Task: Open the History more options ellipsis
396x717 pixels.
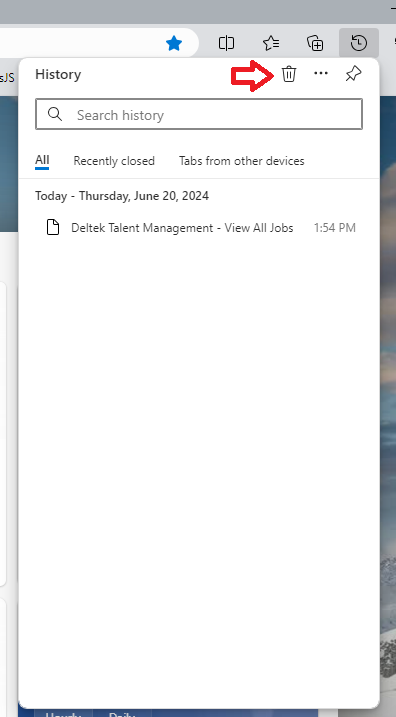Action: [321, 73]
